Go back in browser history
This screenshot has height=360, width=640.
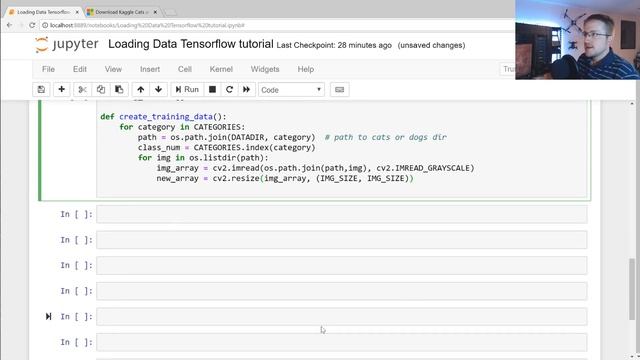click(9, 25)
